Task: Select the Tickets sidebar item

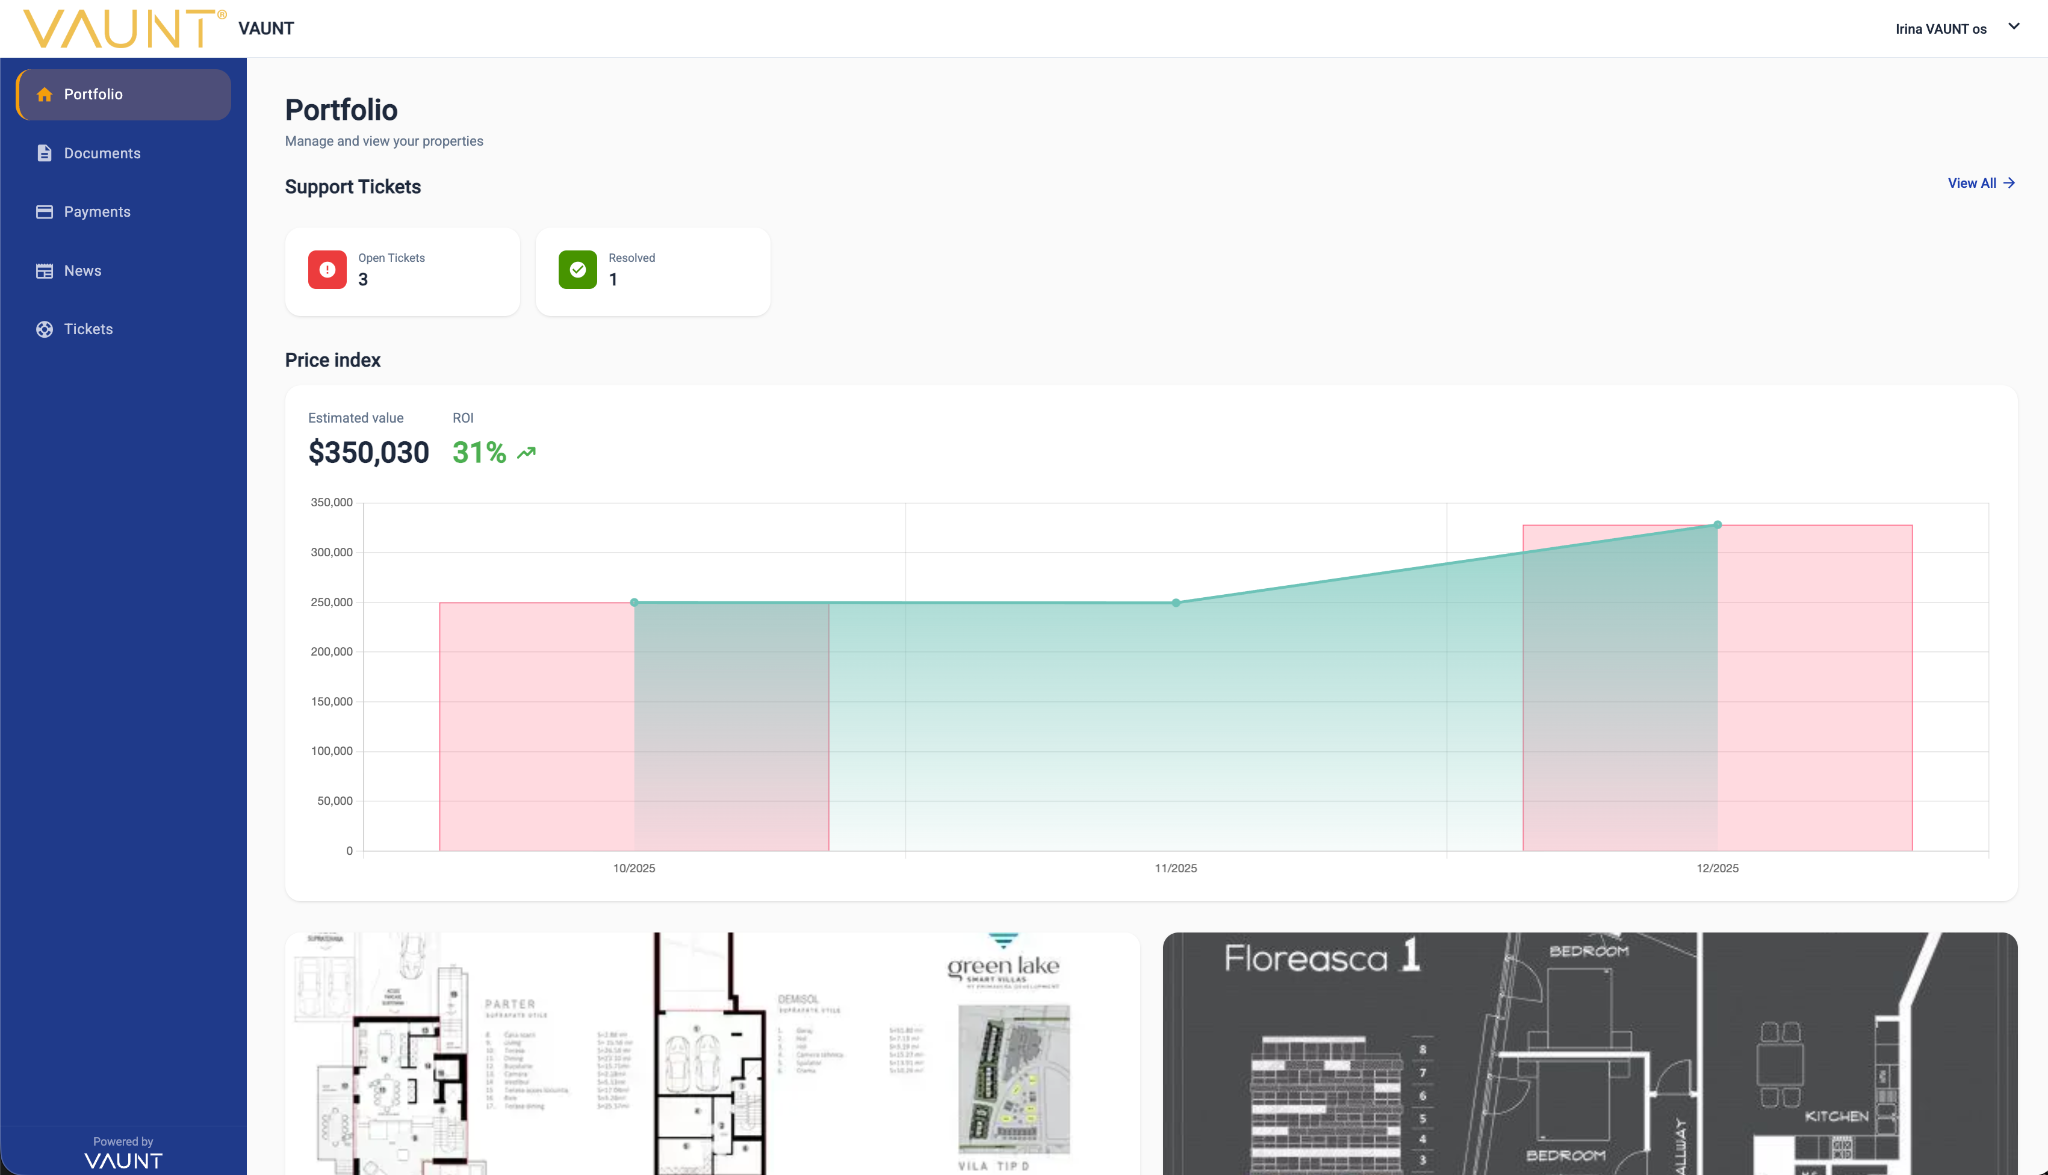Action: pos(88,329)
